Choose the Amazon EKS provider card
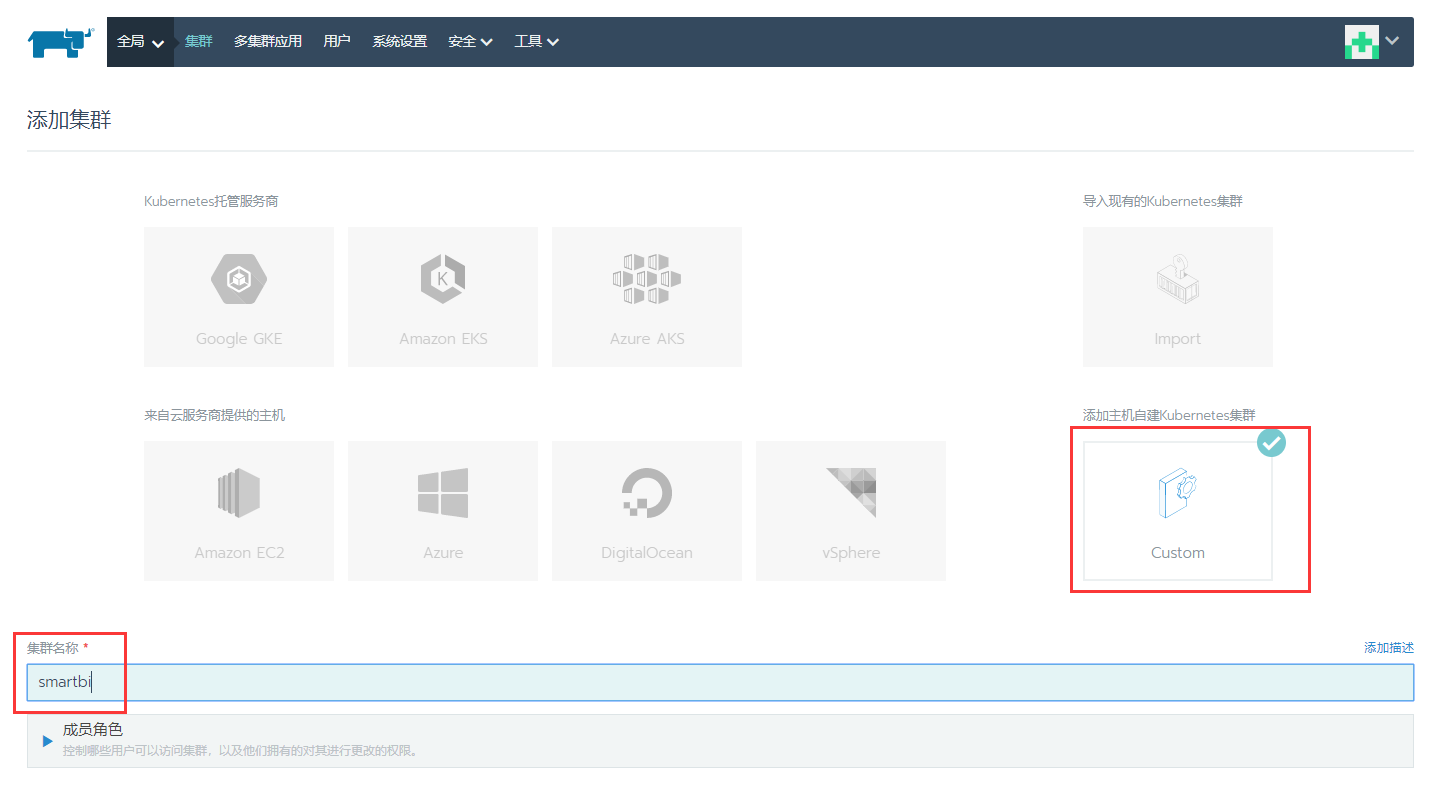Screen dimensions: 1439x786 coord(443,297)
